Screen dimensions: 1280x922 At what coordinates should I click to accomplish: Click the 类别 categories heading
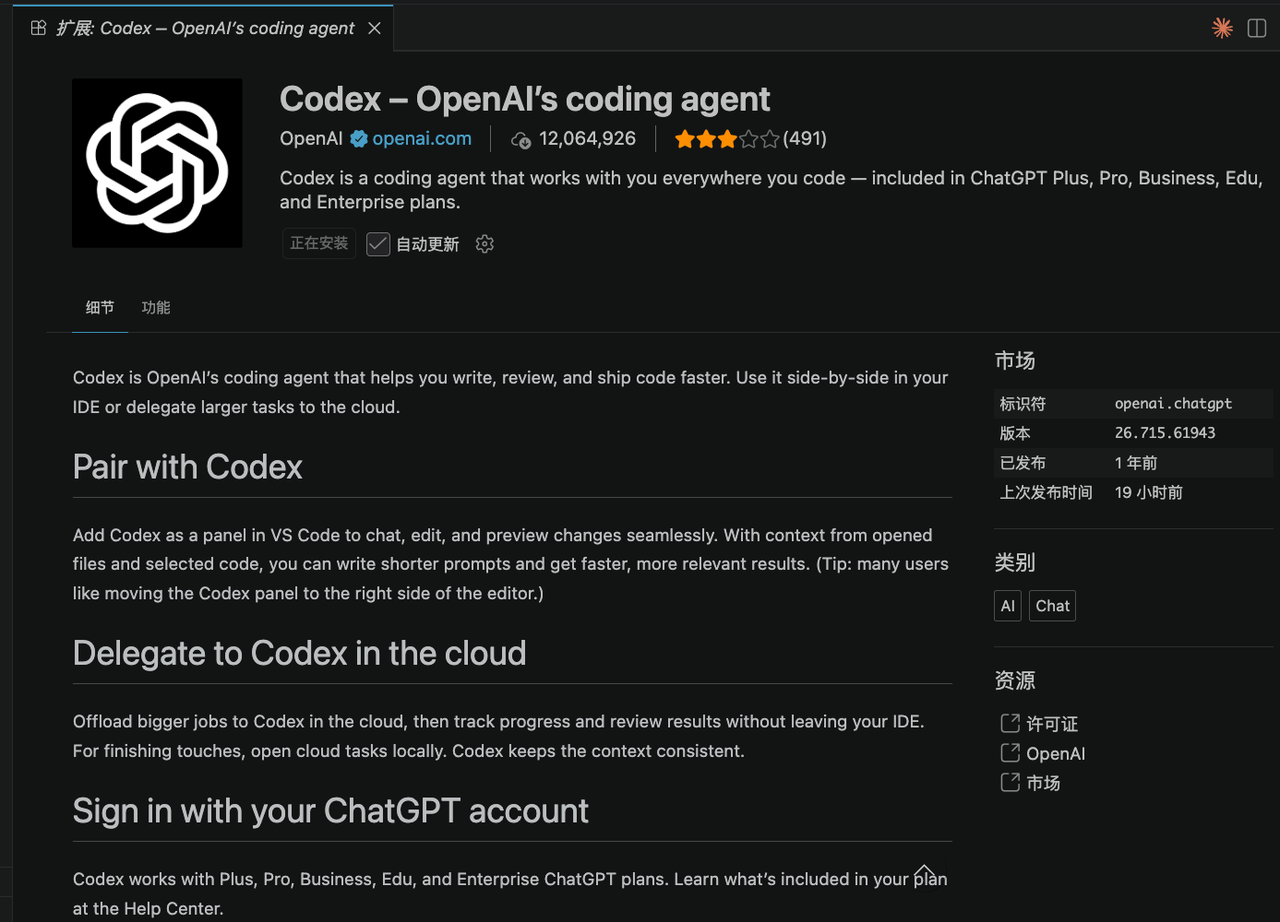point(1015,563)
